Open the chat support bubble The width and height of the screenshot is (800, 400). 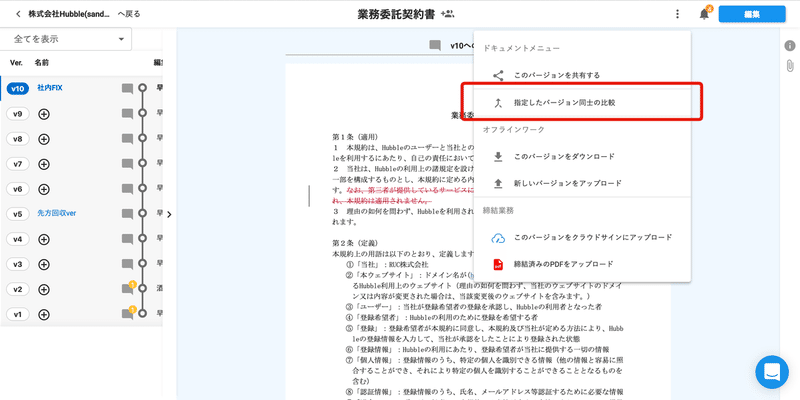pyautogui.click(x=772, y=372)
